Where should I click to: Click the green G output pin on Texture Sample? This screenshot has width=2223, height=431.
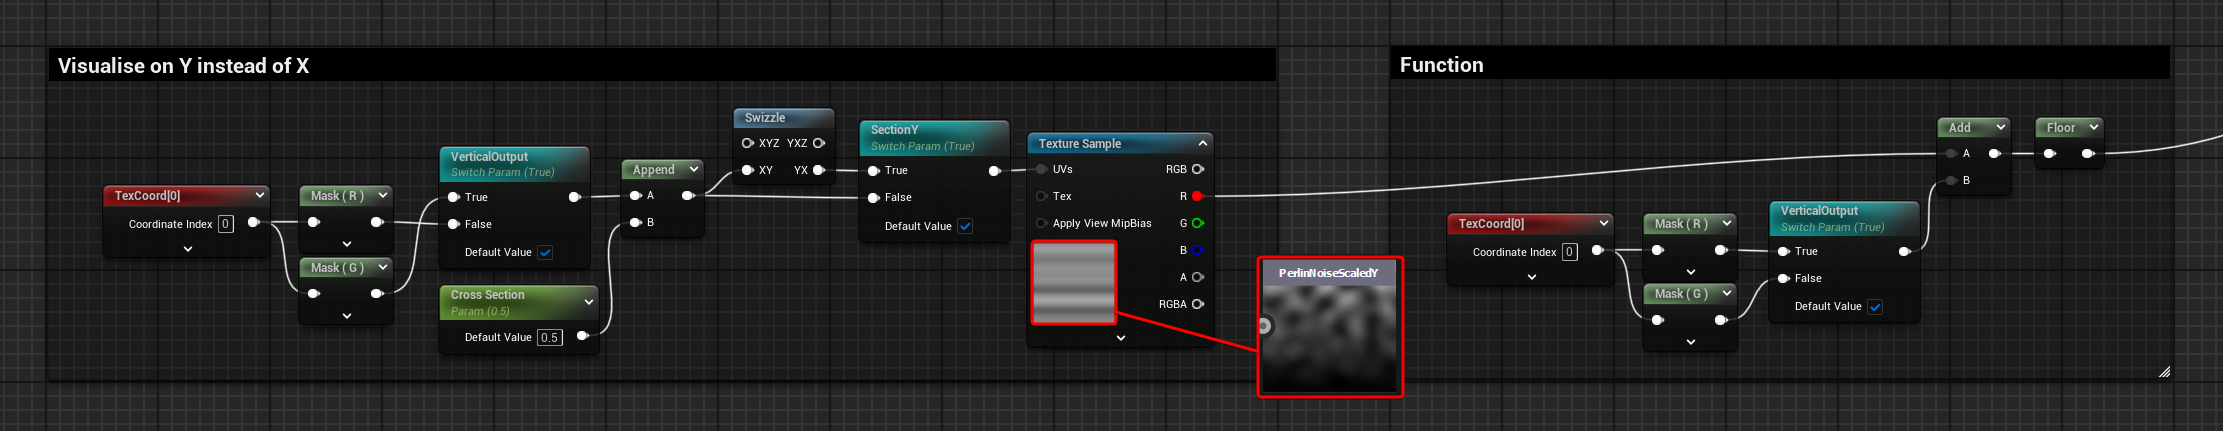pyautogui.click(x=1197, y=223)
